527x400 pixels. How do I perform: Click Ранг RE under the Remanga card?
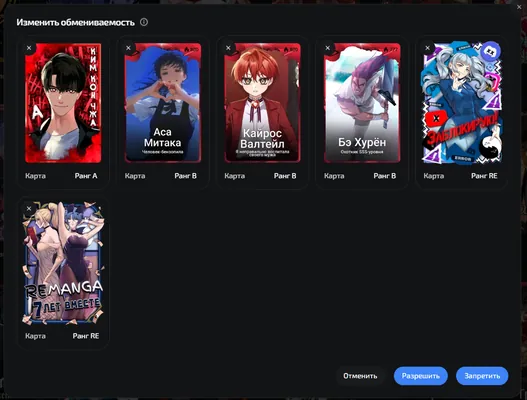[86, 336]
